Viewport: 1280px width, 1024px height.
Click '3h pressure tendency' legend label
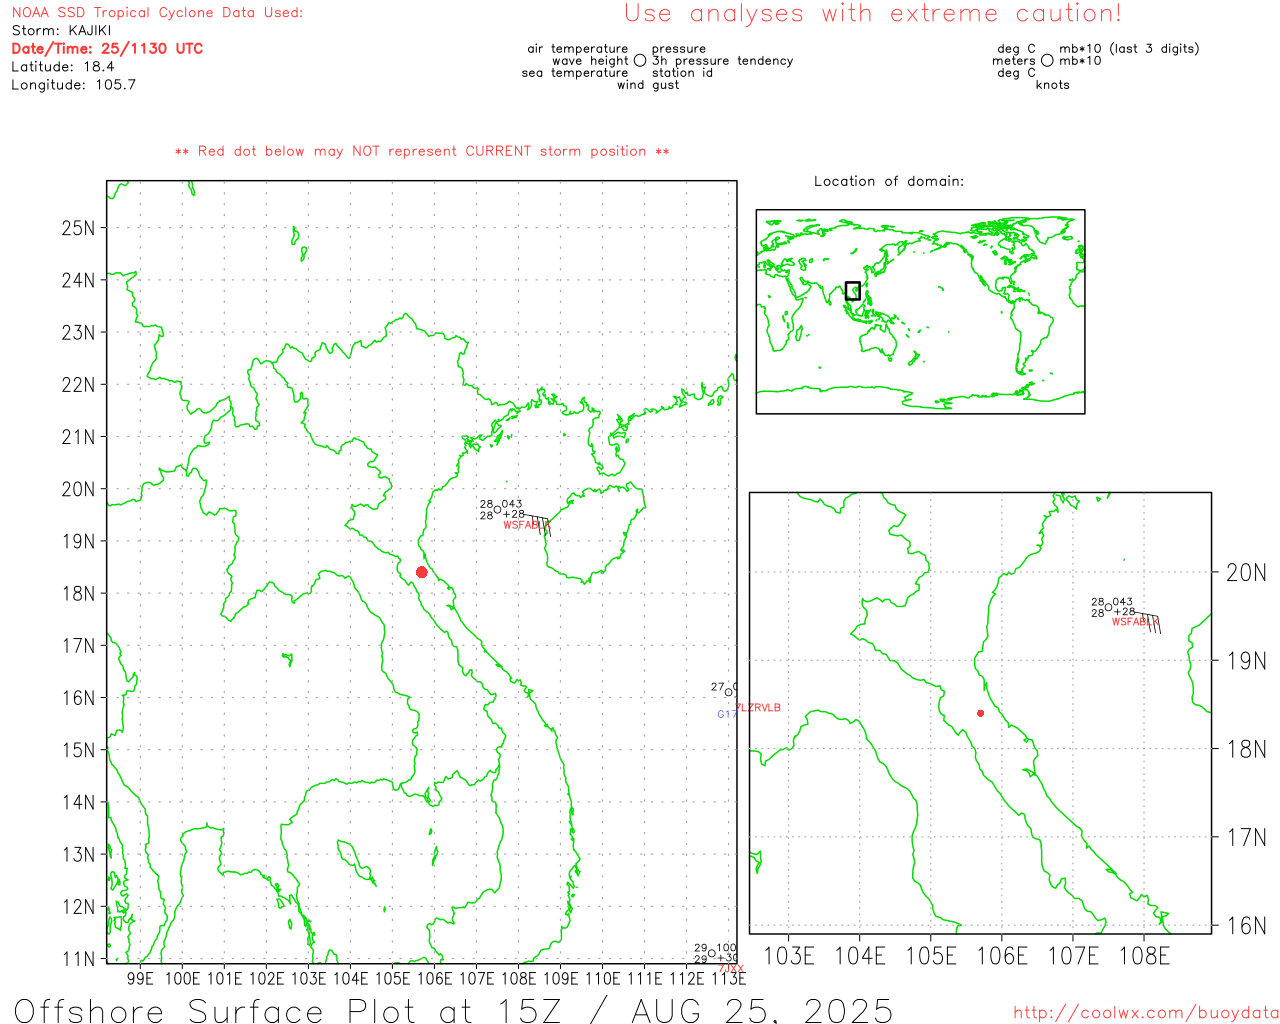722,61
